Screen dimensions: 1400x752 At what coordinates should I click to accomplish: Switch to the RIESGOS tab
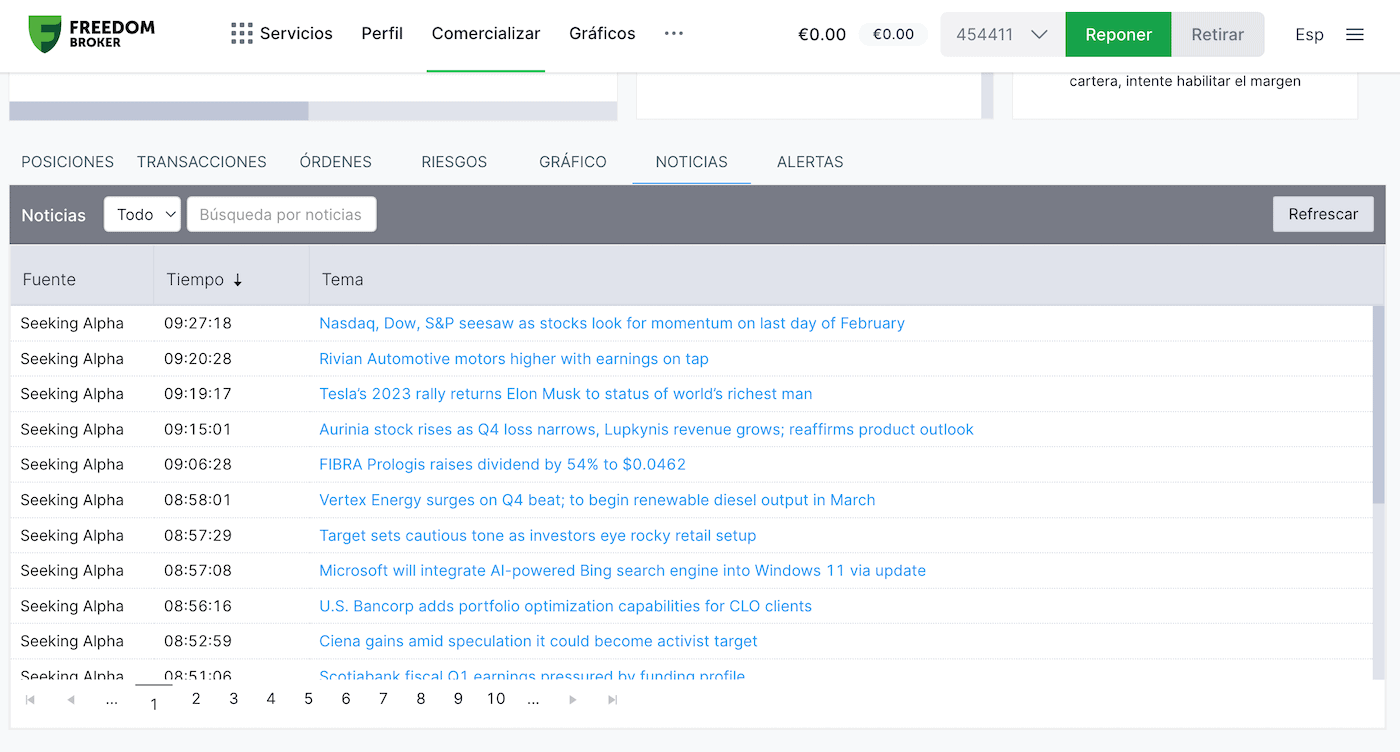(454, 161)
